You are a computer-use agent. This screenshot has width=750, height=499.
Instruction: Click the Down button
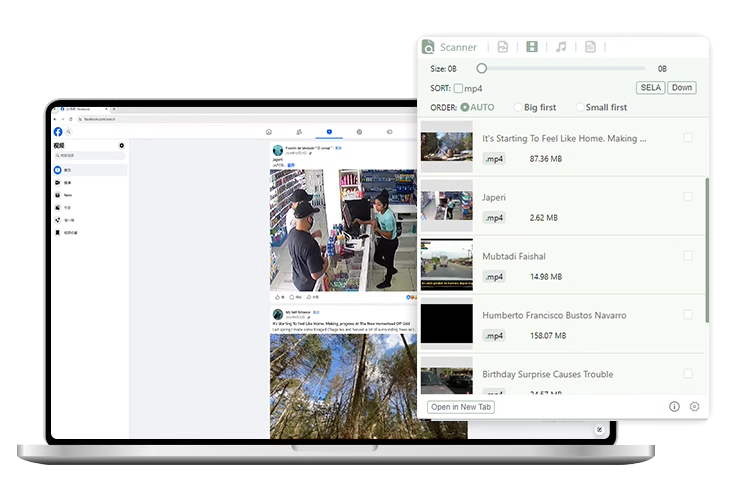pyautogui.click(x=681, y=88)
